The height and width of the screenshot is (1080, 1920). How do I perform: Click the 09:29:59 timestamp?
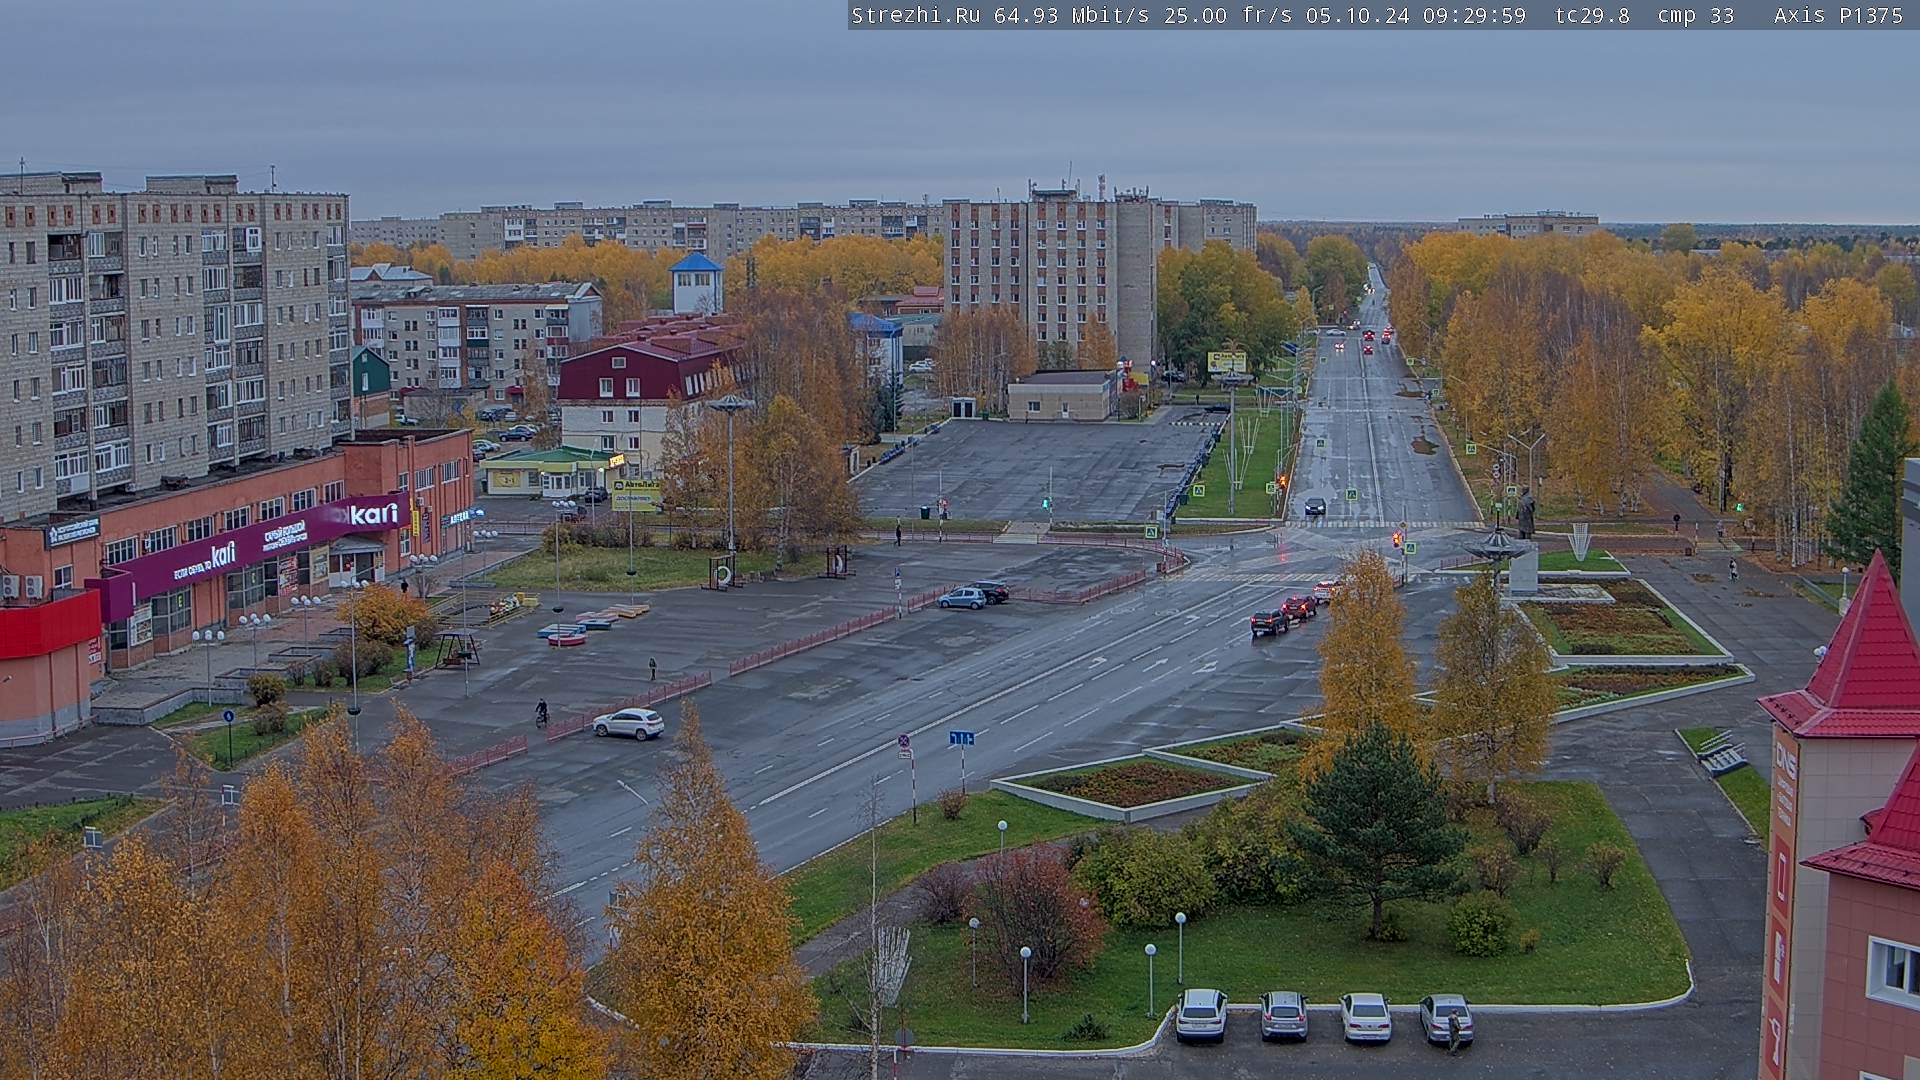[1475, 15]
